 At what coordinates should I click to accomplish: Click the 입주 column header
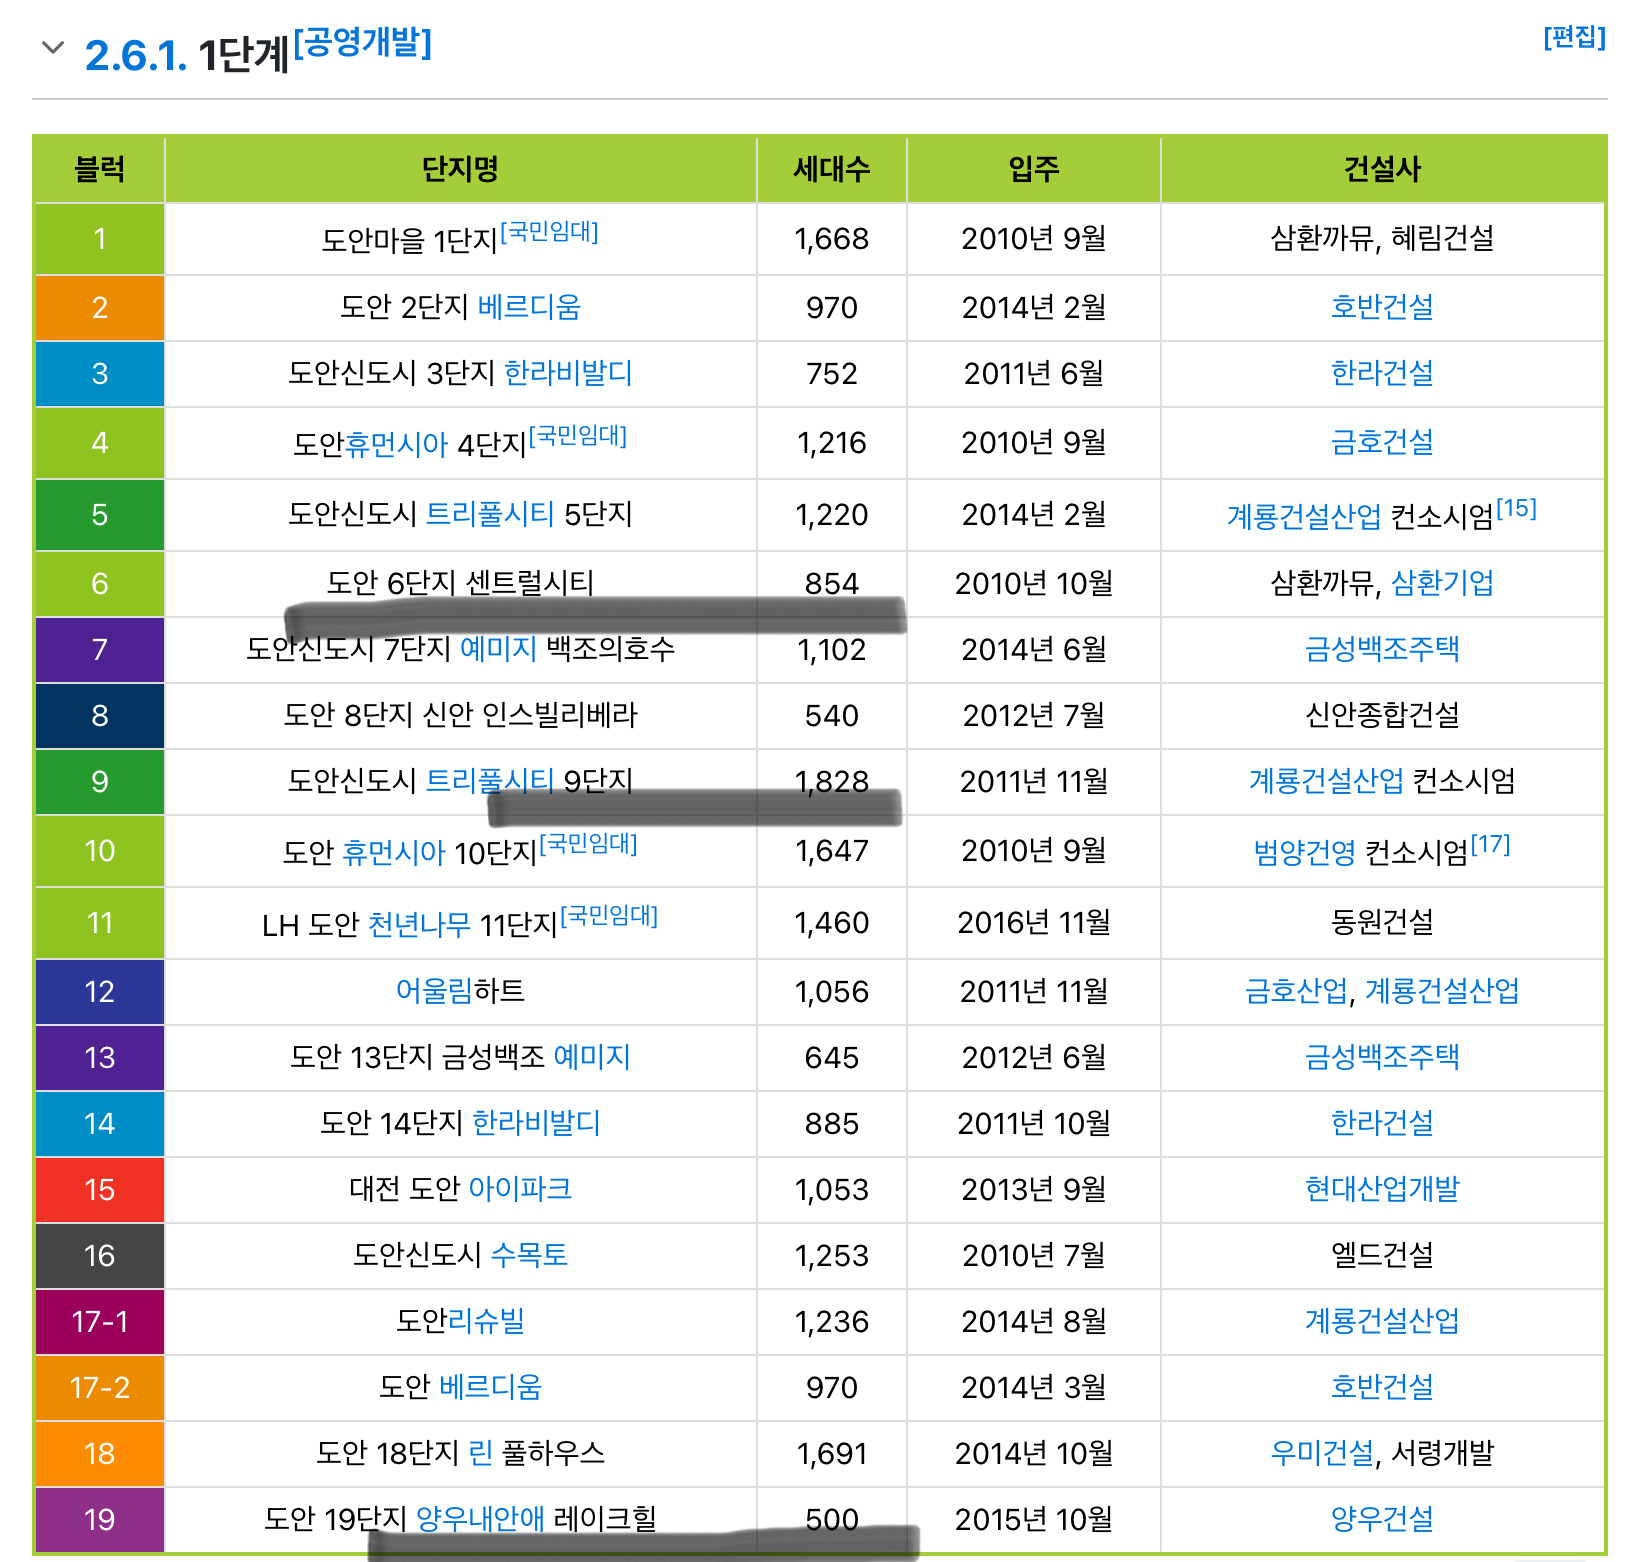1034,169
